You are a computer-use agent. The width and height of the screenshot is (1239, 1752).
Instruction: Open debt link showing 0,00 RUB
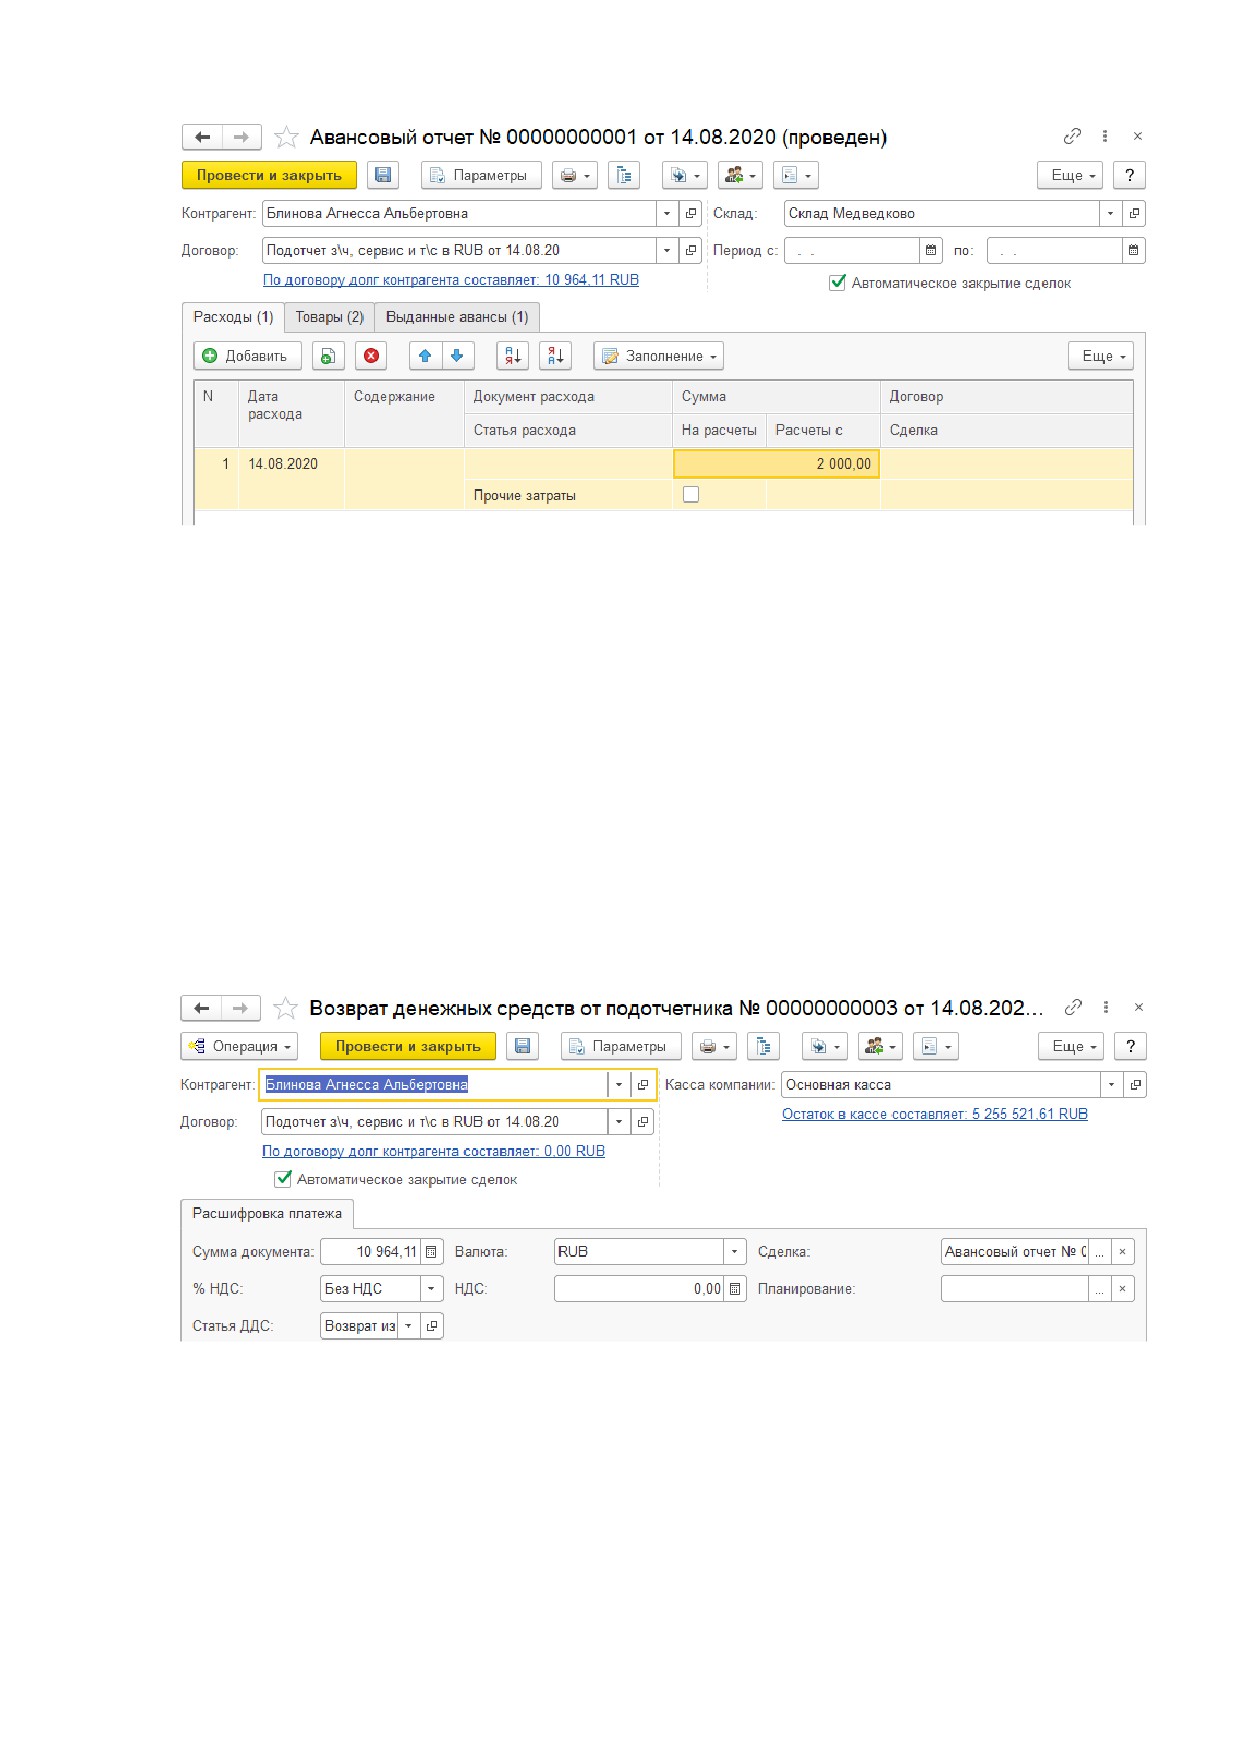point(433,1151)
